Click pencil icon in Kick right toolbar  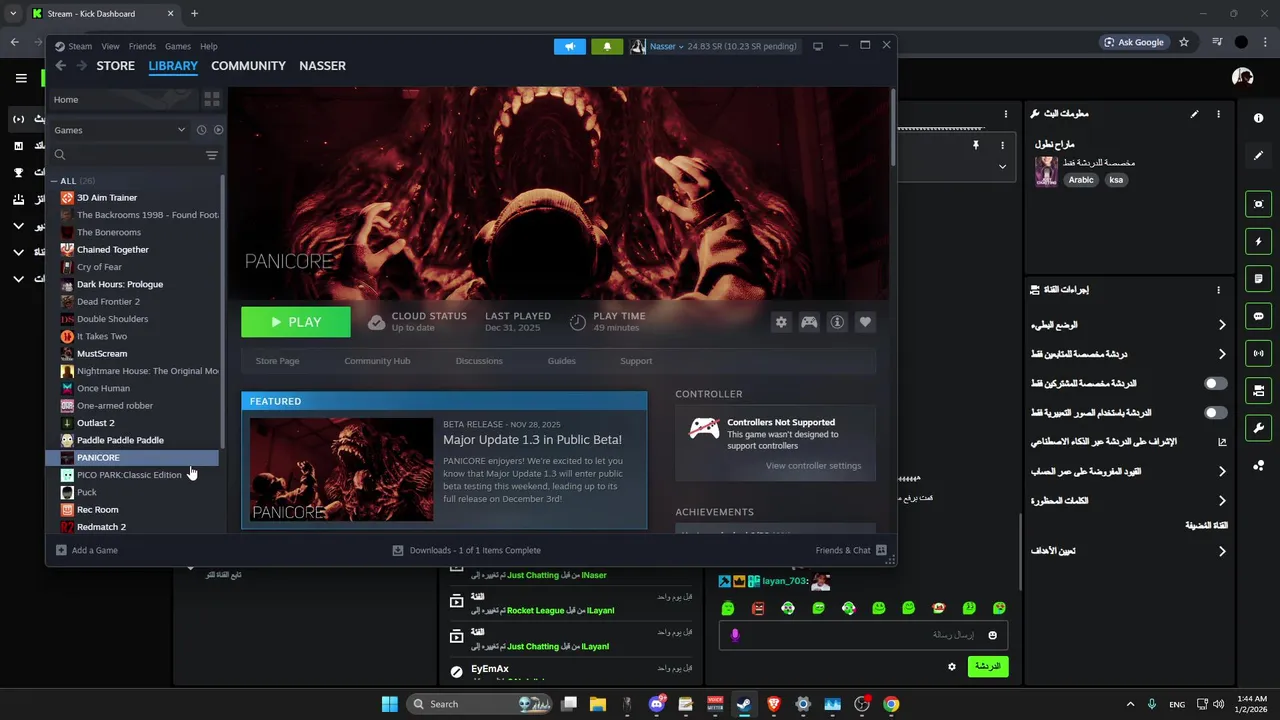pyautogui.click(x=1258, y=156)
